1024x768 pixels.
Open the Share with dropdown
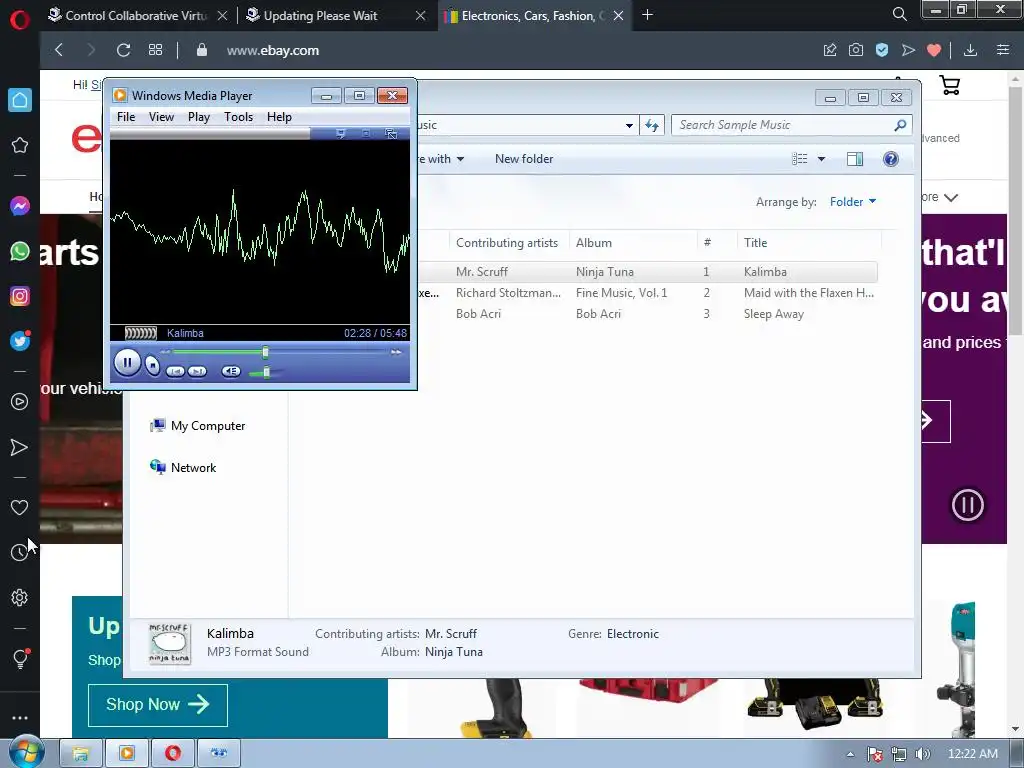441,159
